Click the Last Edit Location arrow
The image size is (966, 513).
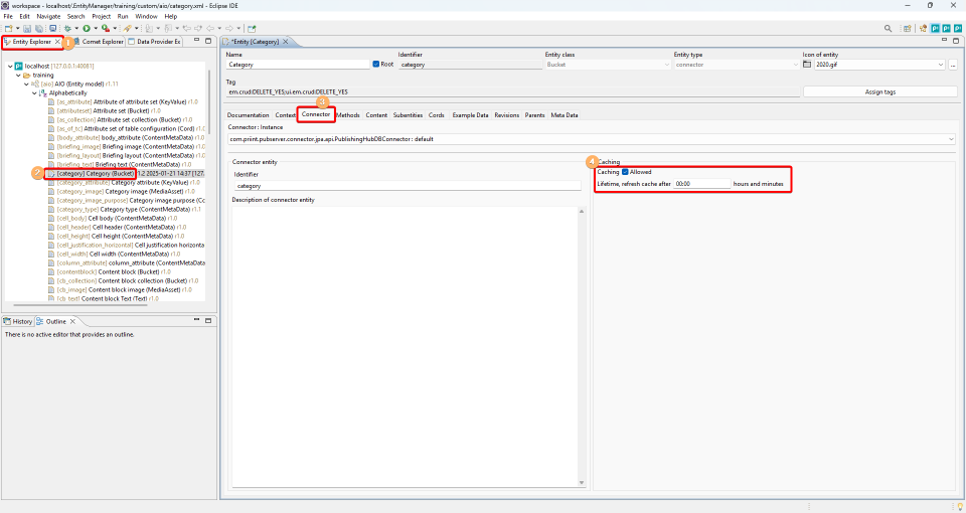187,28
